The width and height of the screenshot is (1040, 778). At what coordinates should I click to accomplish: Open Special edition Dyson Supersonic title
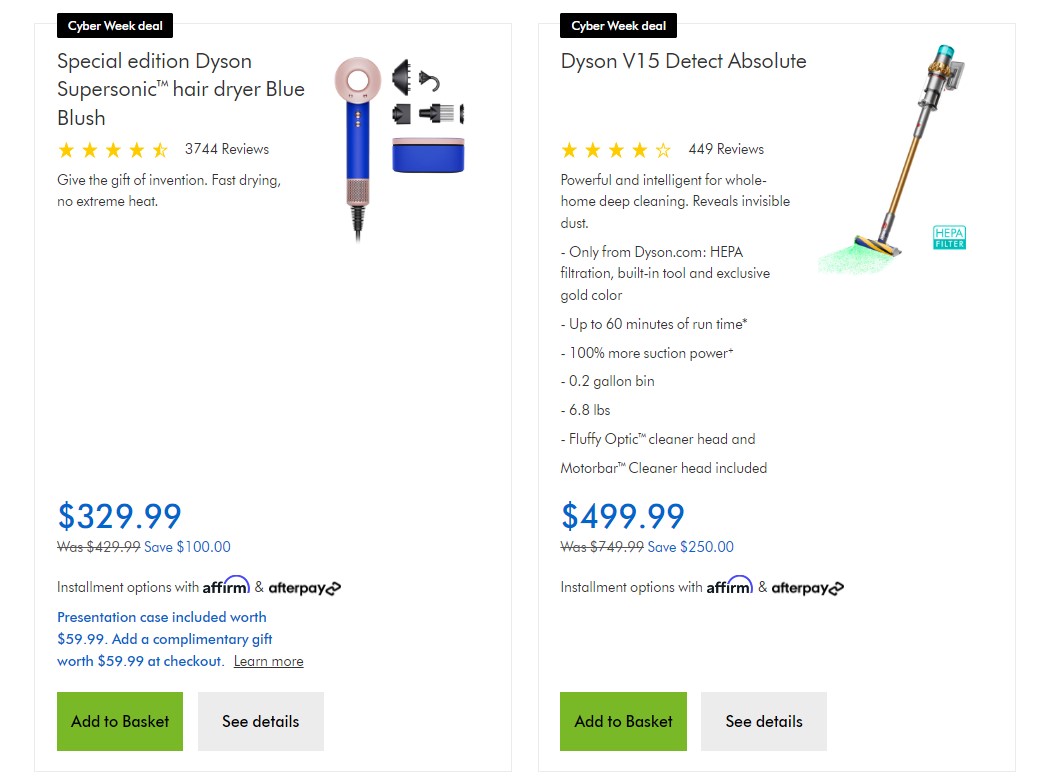(181, 90)
